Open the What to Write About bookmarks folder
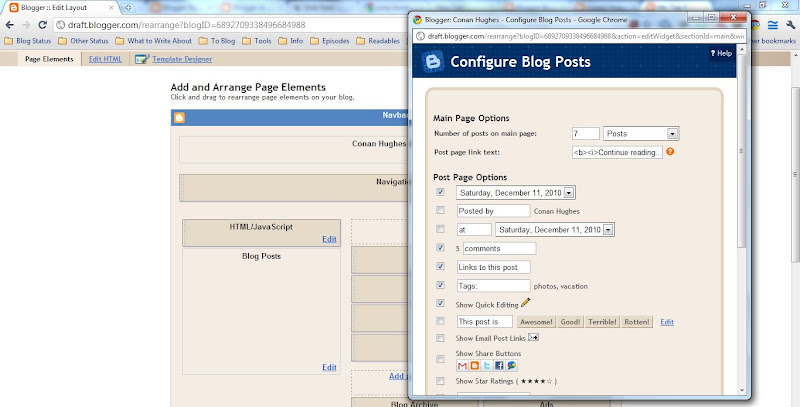Screen dimensions: 800x407 (154, 41)
